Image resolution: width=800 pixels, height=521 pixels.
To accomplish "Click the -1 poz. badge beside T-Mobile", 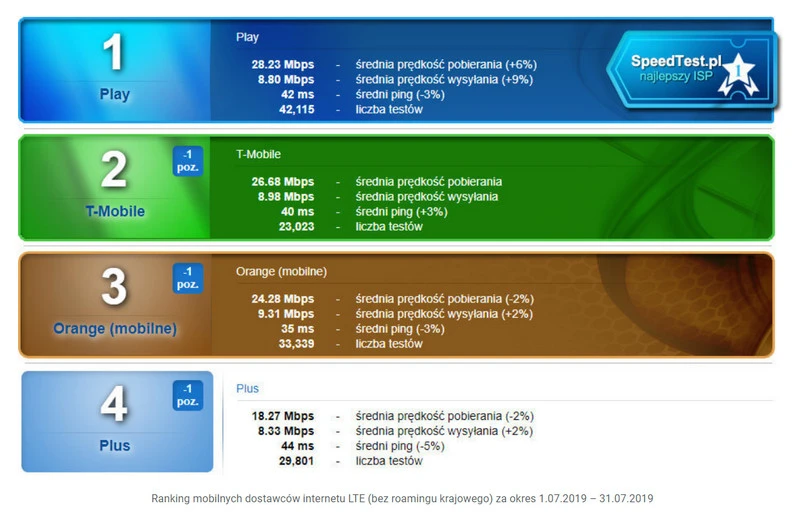I will pos(187,161).
